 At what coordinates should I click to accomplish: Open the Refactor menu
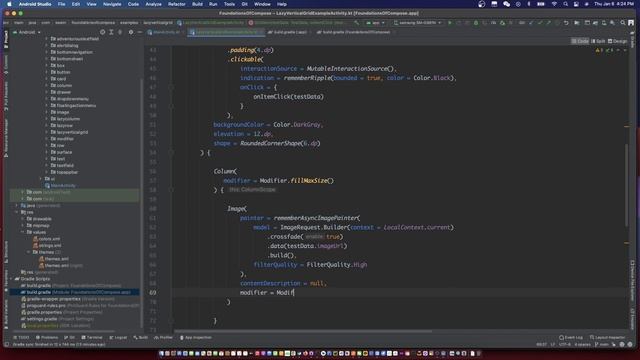click(177, 4)
